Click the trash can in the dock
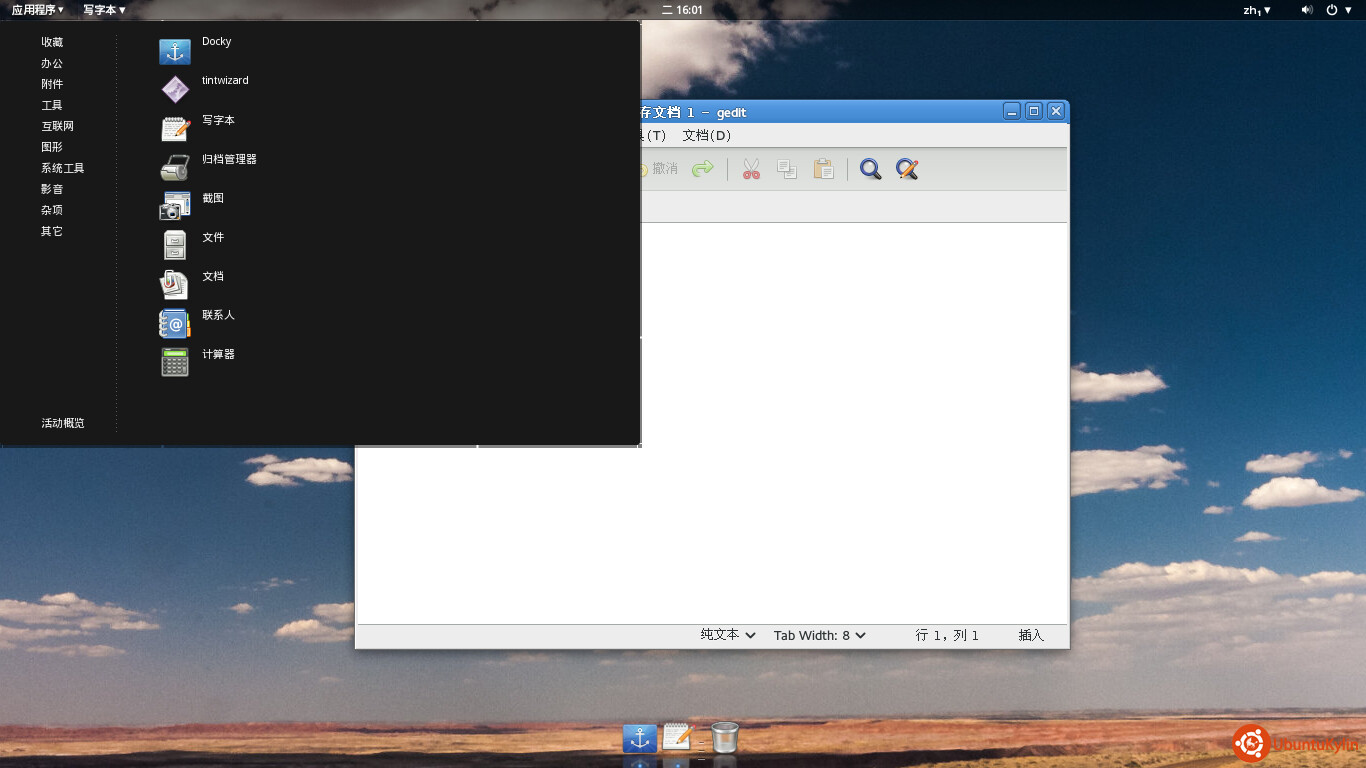The width and height of the screenshot is (1366, 768). [724, 738]
